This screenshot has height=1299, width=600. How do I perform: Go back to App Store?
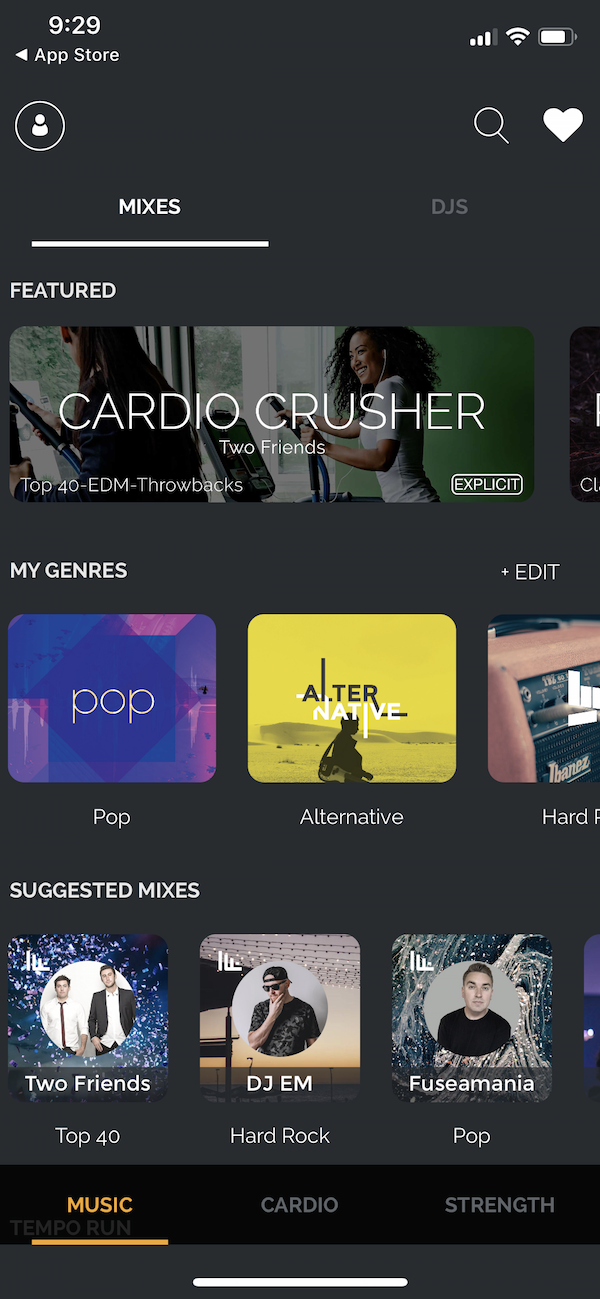[x=67, y=55]
